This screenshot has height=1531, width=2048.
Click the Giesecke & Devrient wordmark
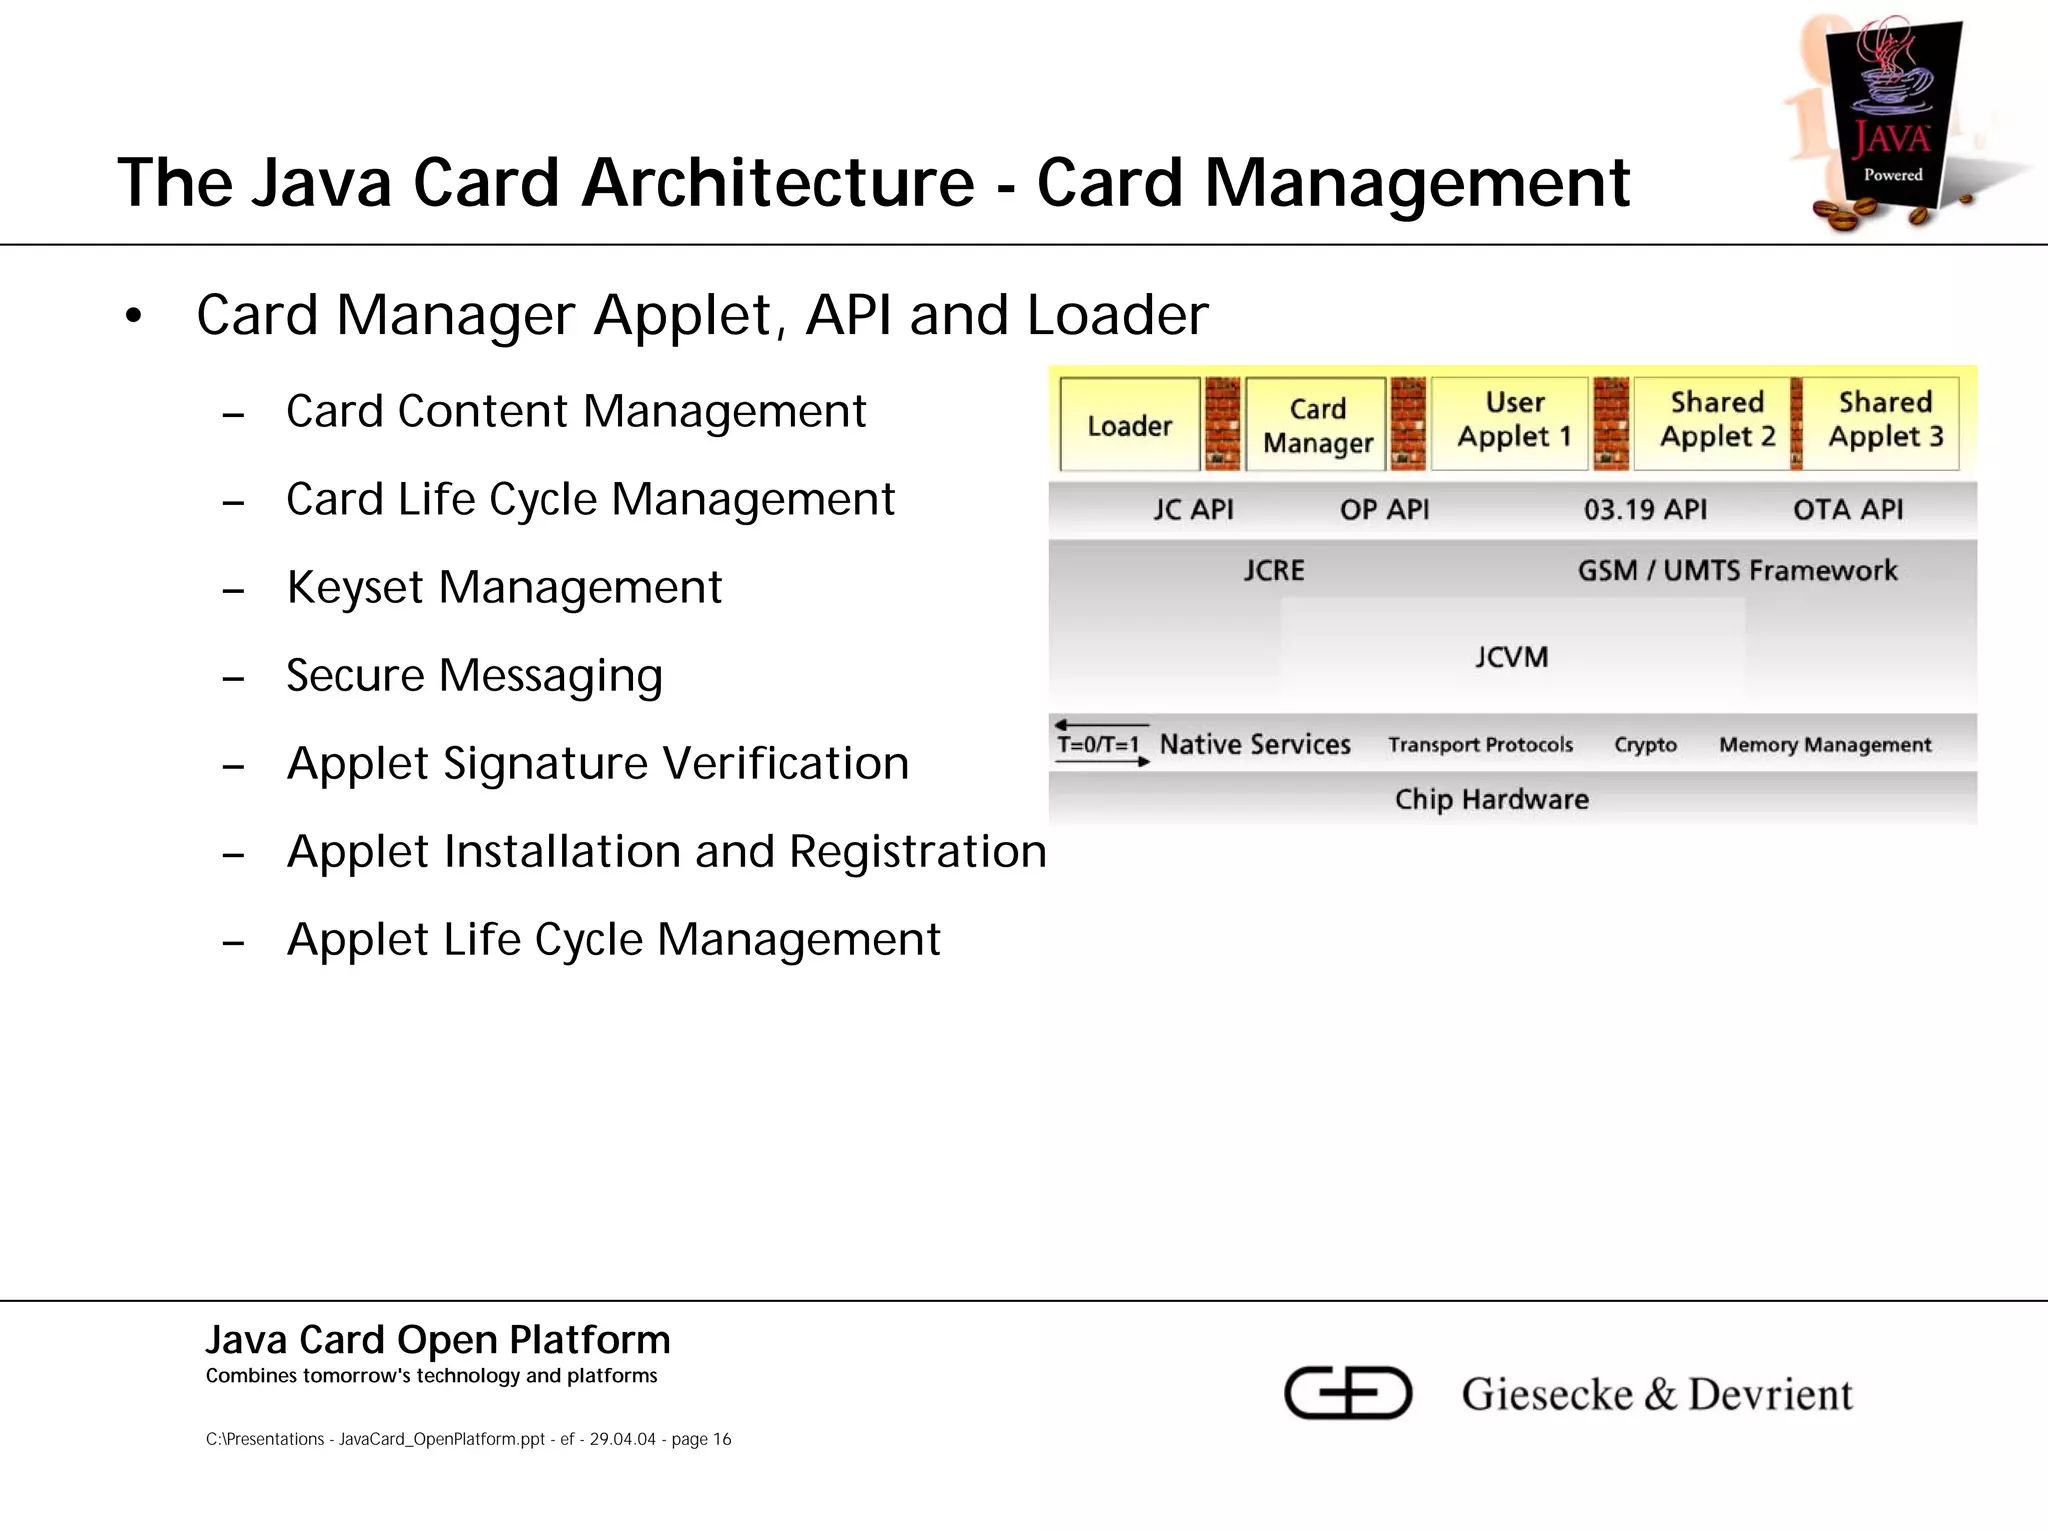tap(1657, 1394)
